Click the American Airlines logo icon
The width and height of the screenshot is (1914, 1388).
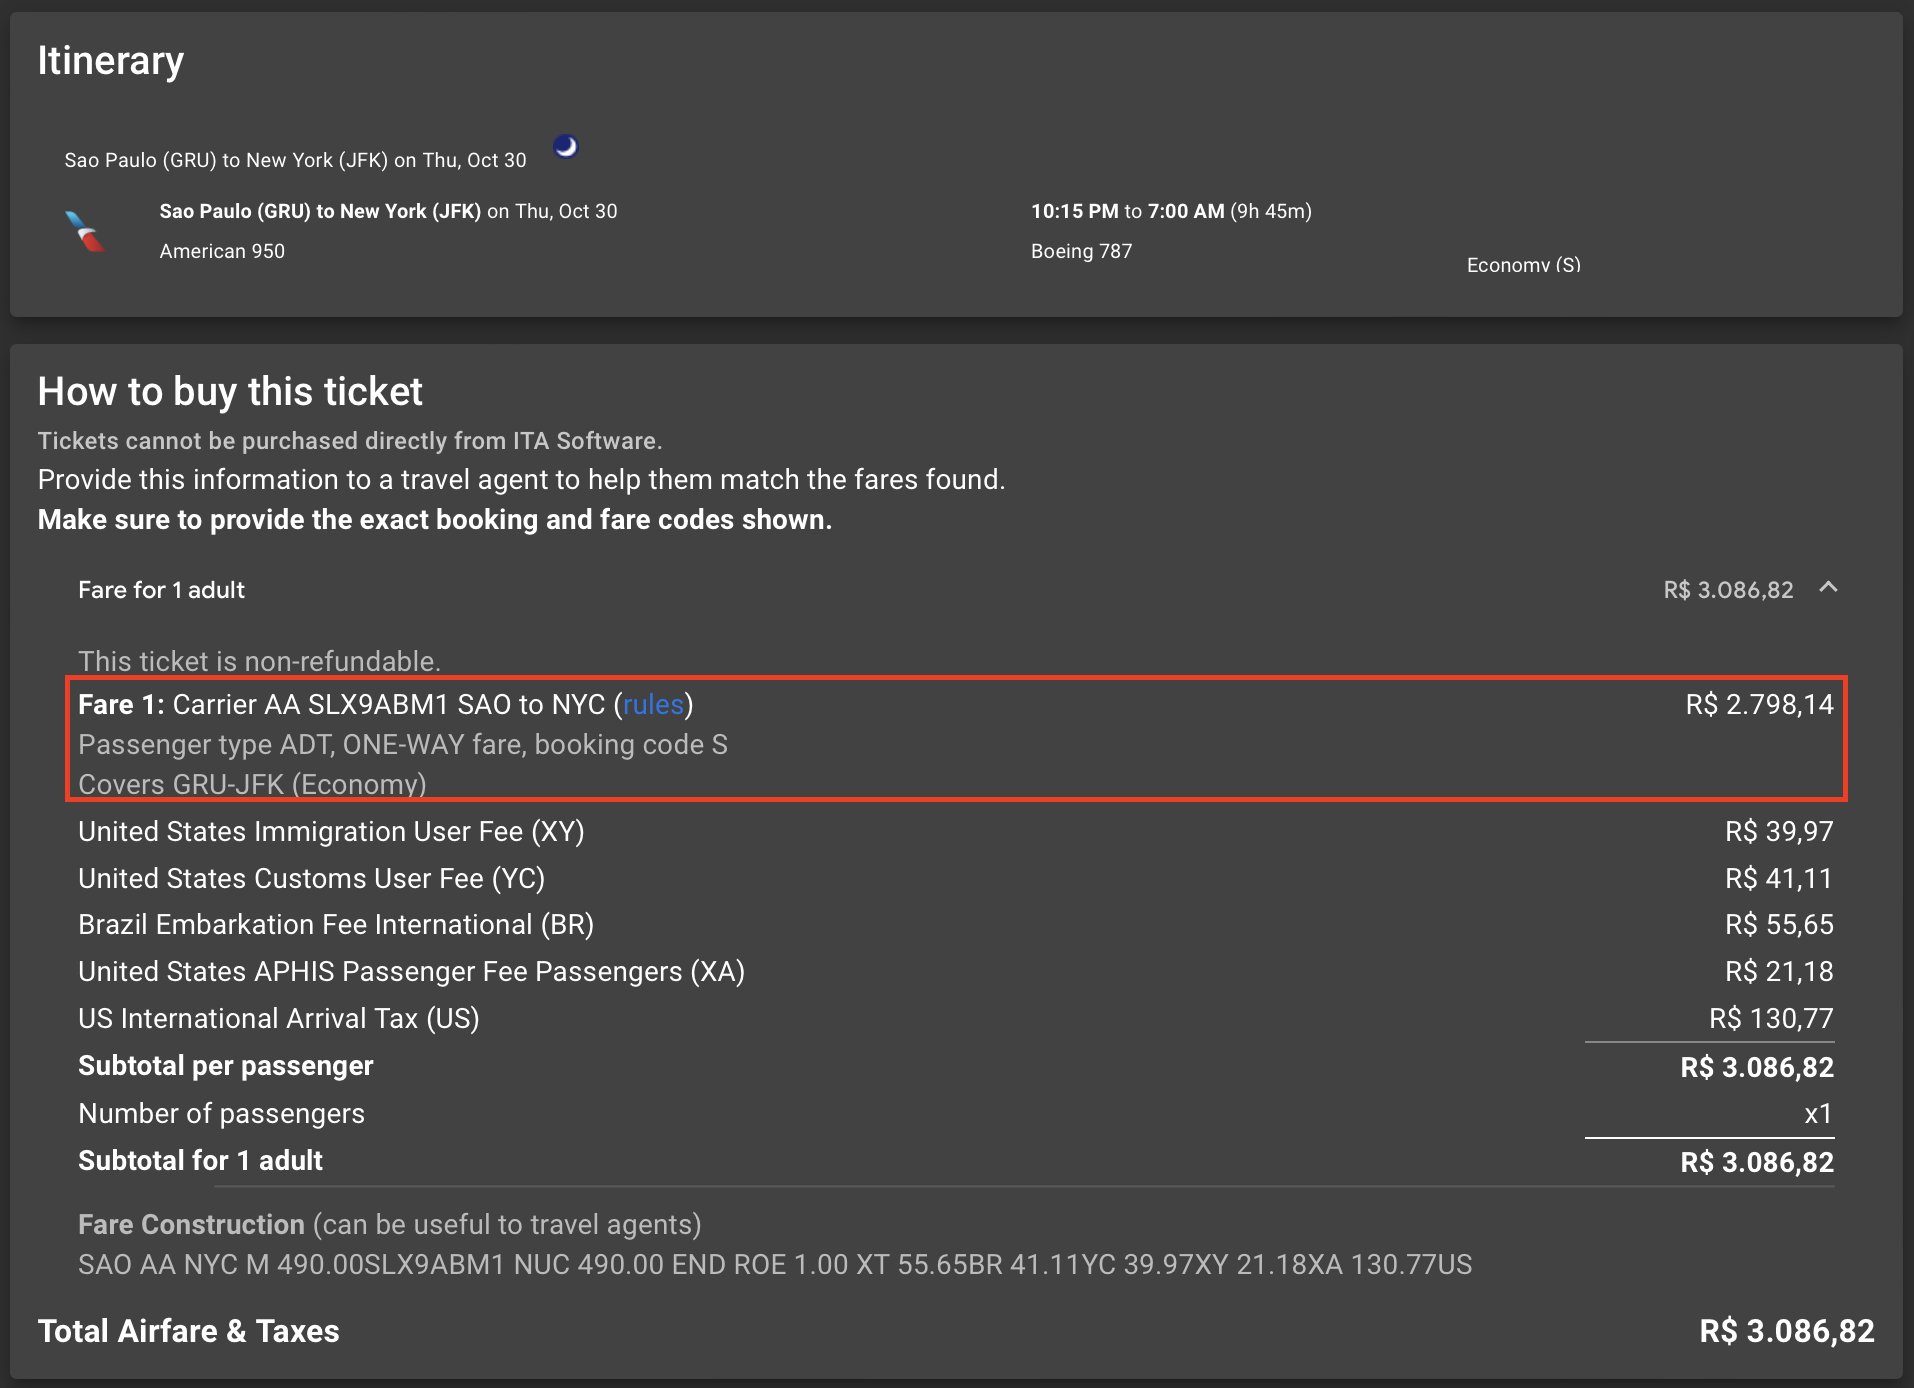point(86,232)
